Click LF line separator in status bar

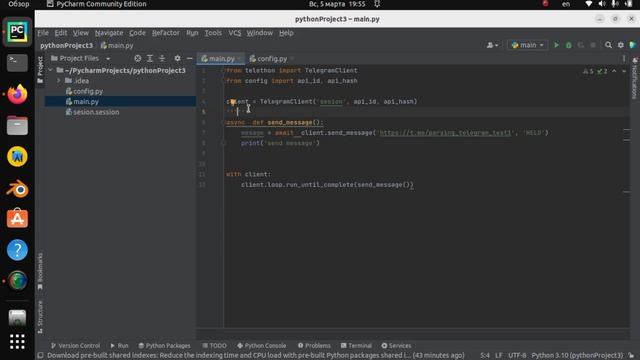498,356
